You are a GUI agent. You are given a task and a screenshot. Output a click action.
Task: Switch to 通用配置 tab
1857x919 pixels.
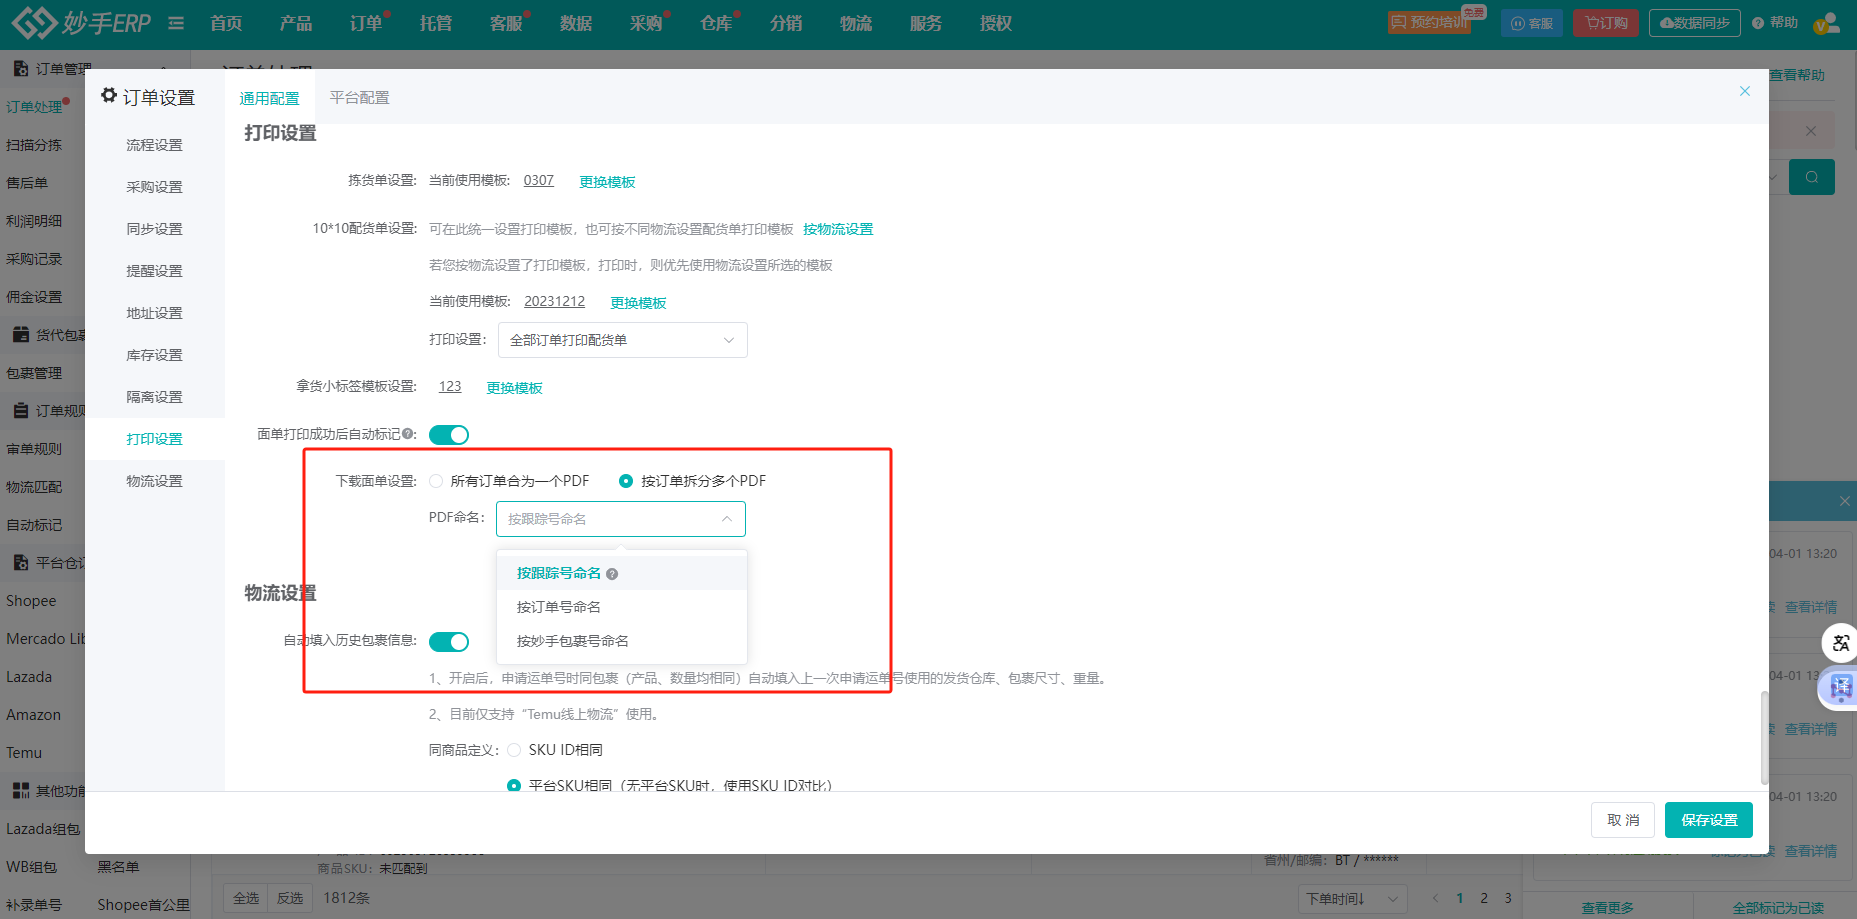click(x=270, y=98)
